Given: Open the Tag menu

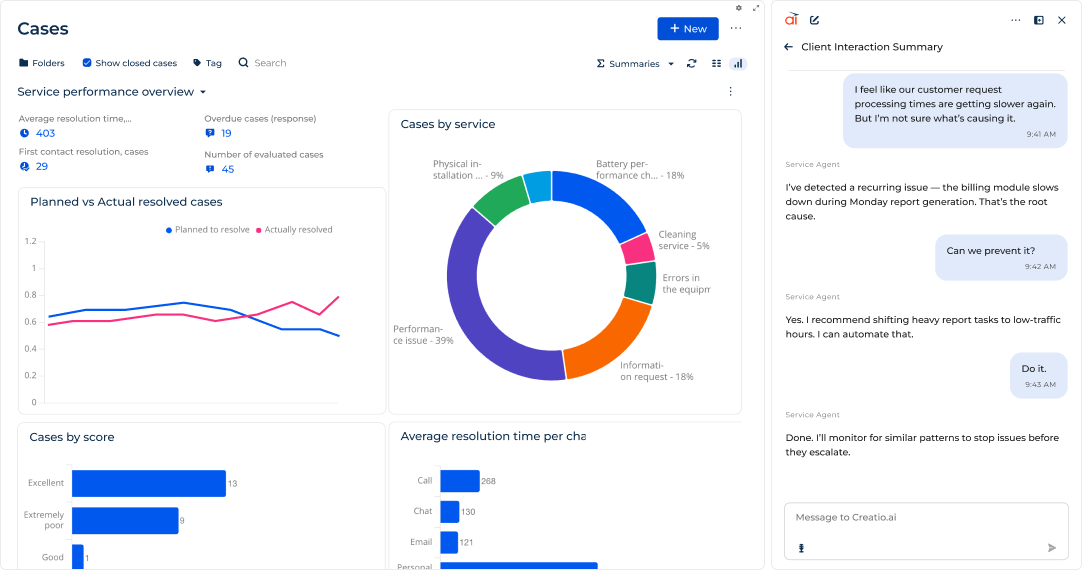Looking at the screenshot, I should [207, 63].
